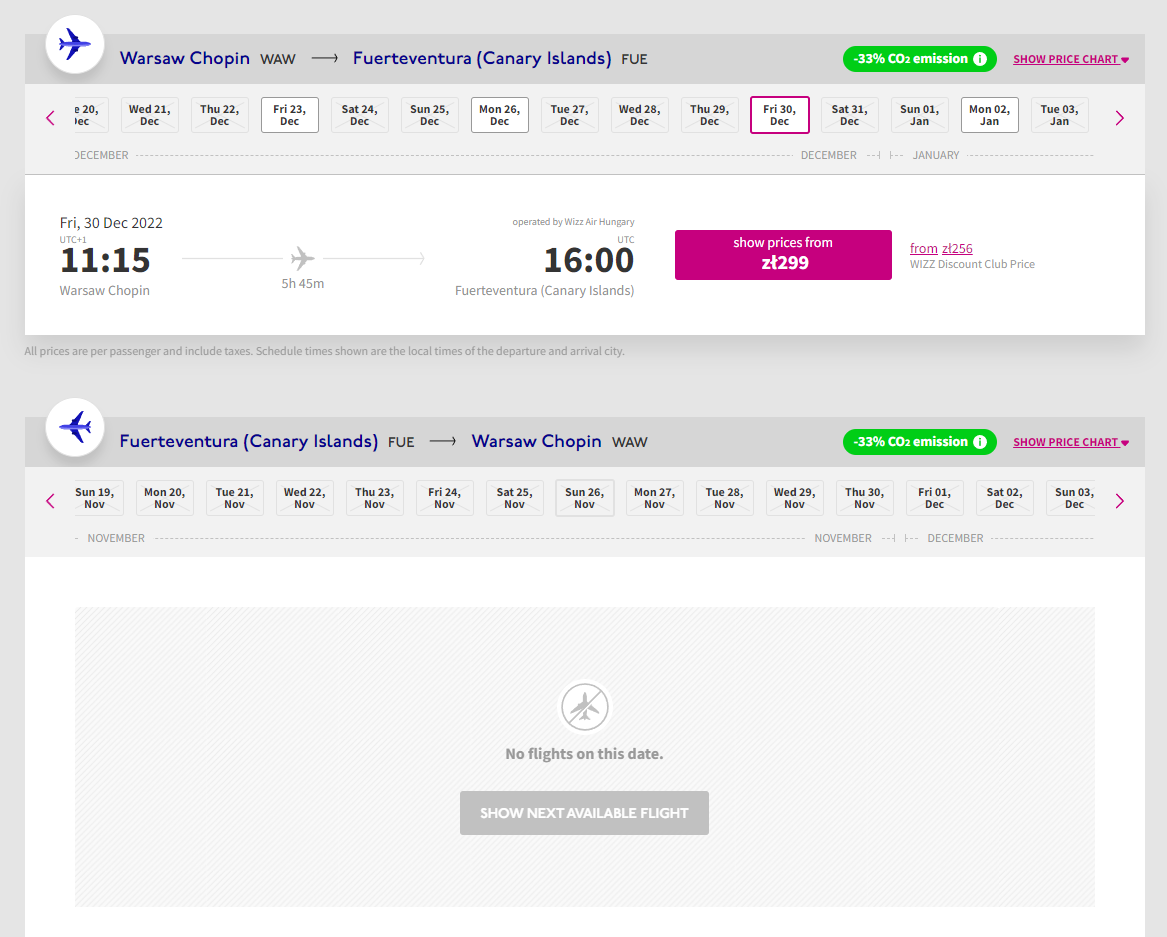Click 'operated by Wizz Air Hungary' text

573,222
